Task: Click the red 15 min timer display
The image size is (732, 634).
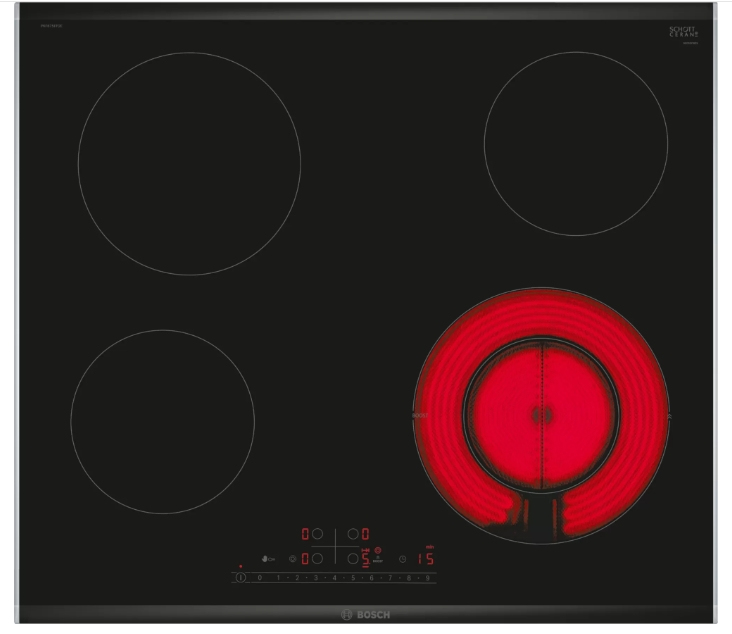Action: pyautogui.click(x=426, y=560)
